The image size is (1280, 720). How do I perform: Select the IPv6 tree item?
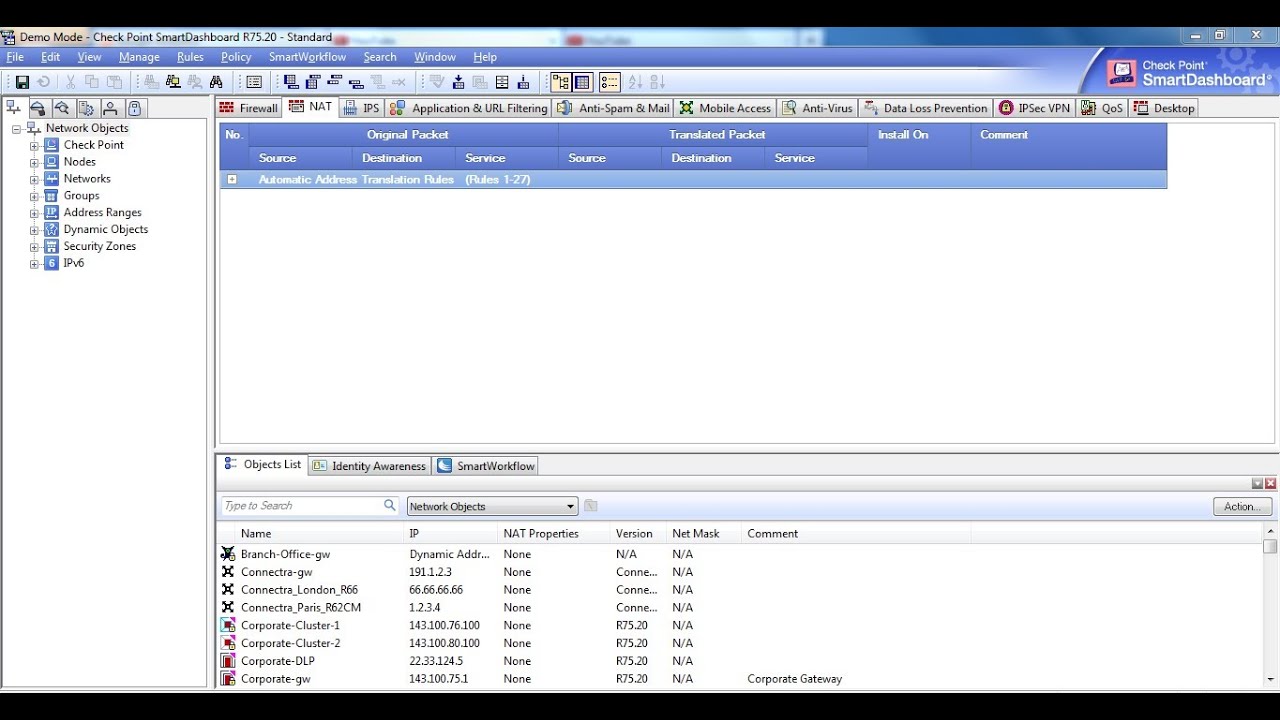pos(74,264)
